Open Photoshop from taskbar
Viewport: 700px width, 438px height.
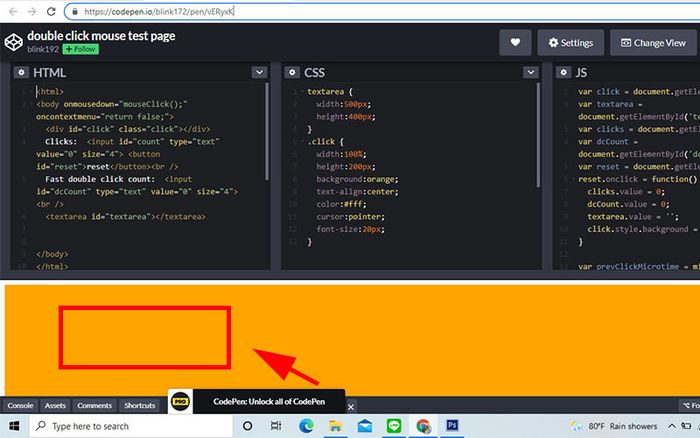(x=452, y=425)
